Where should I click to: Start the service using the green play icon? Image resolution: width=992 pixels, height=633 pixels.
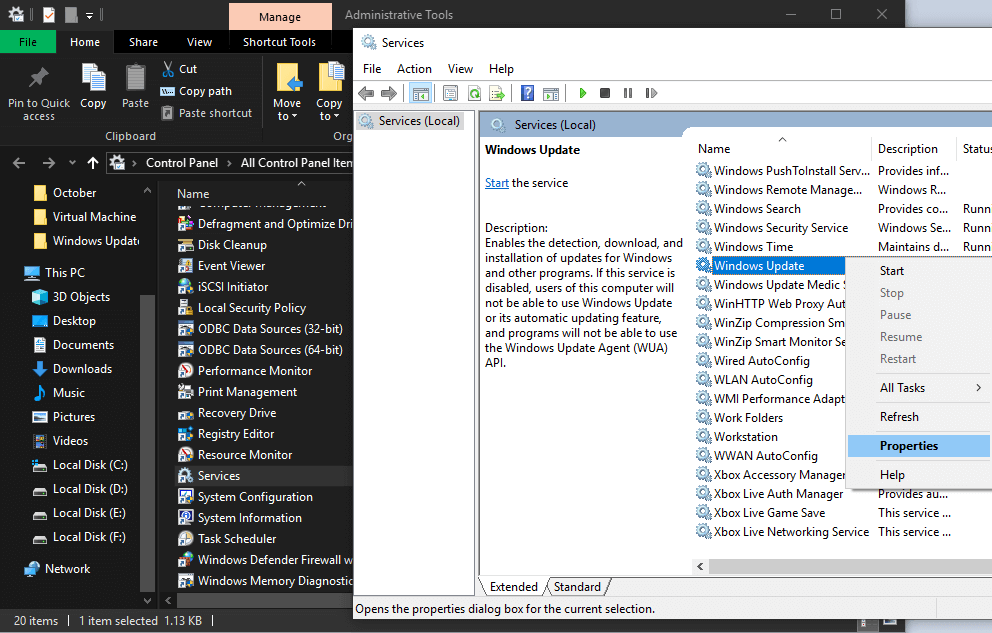click(583, 93)
